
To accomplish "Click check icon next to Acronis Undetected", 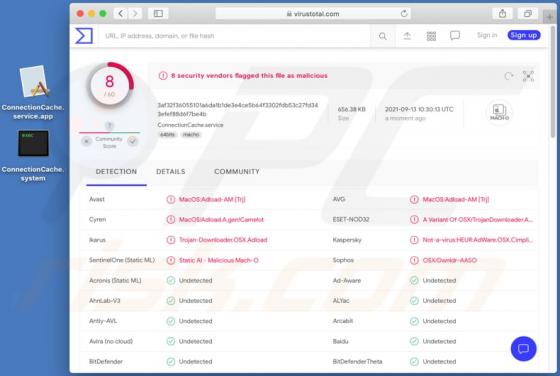I will tap(171, 281).
